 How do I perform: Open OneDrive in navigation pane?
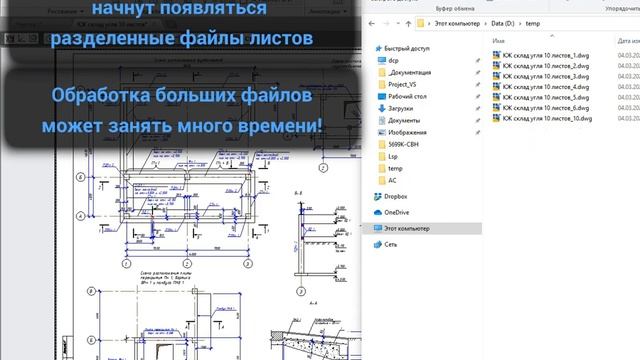pyautogui.click(x=396, y=213)
